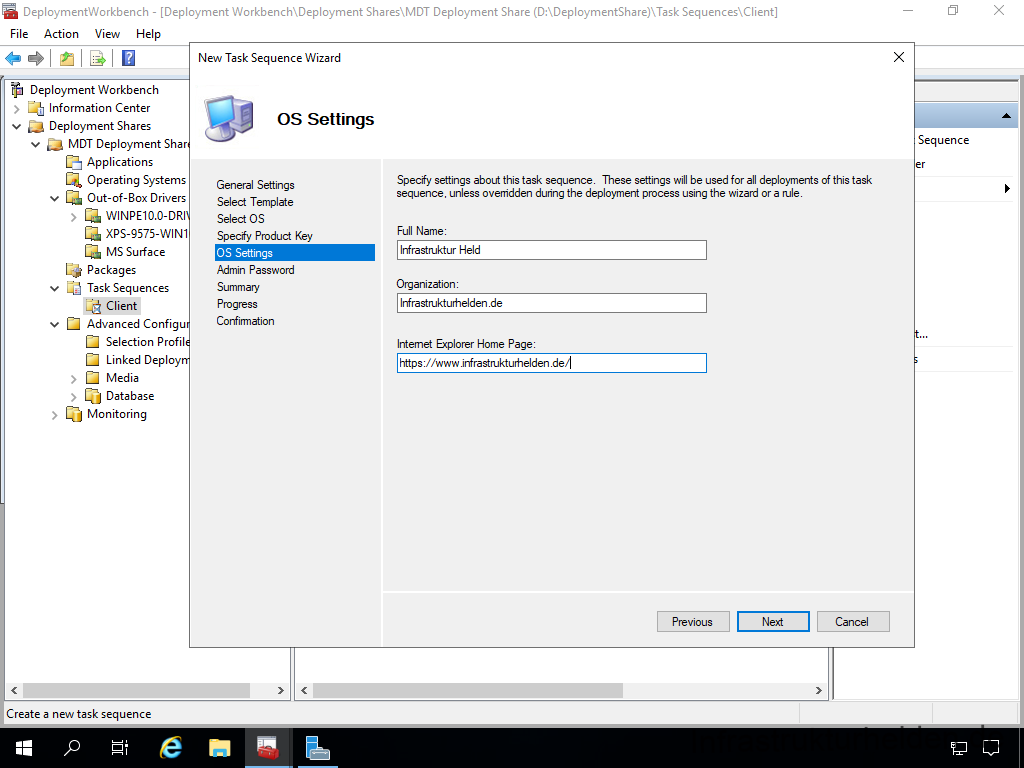Viewport: 1024px width, 768px height.
Task: Collapse the Actions pane header arrow
Action: click(x=1006, y=116)
